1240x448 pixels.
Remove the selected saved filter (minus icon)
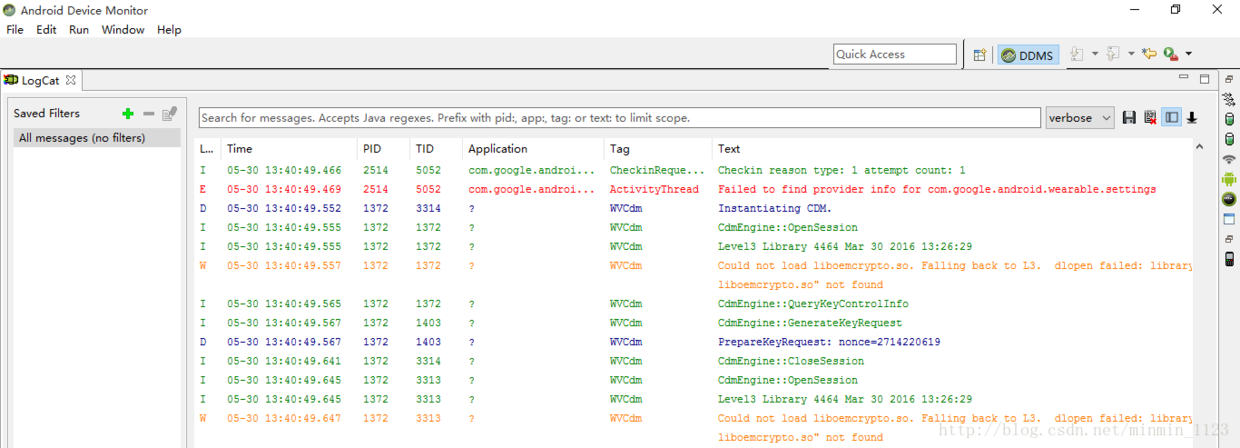[x=149, y=114]
